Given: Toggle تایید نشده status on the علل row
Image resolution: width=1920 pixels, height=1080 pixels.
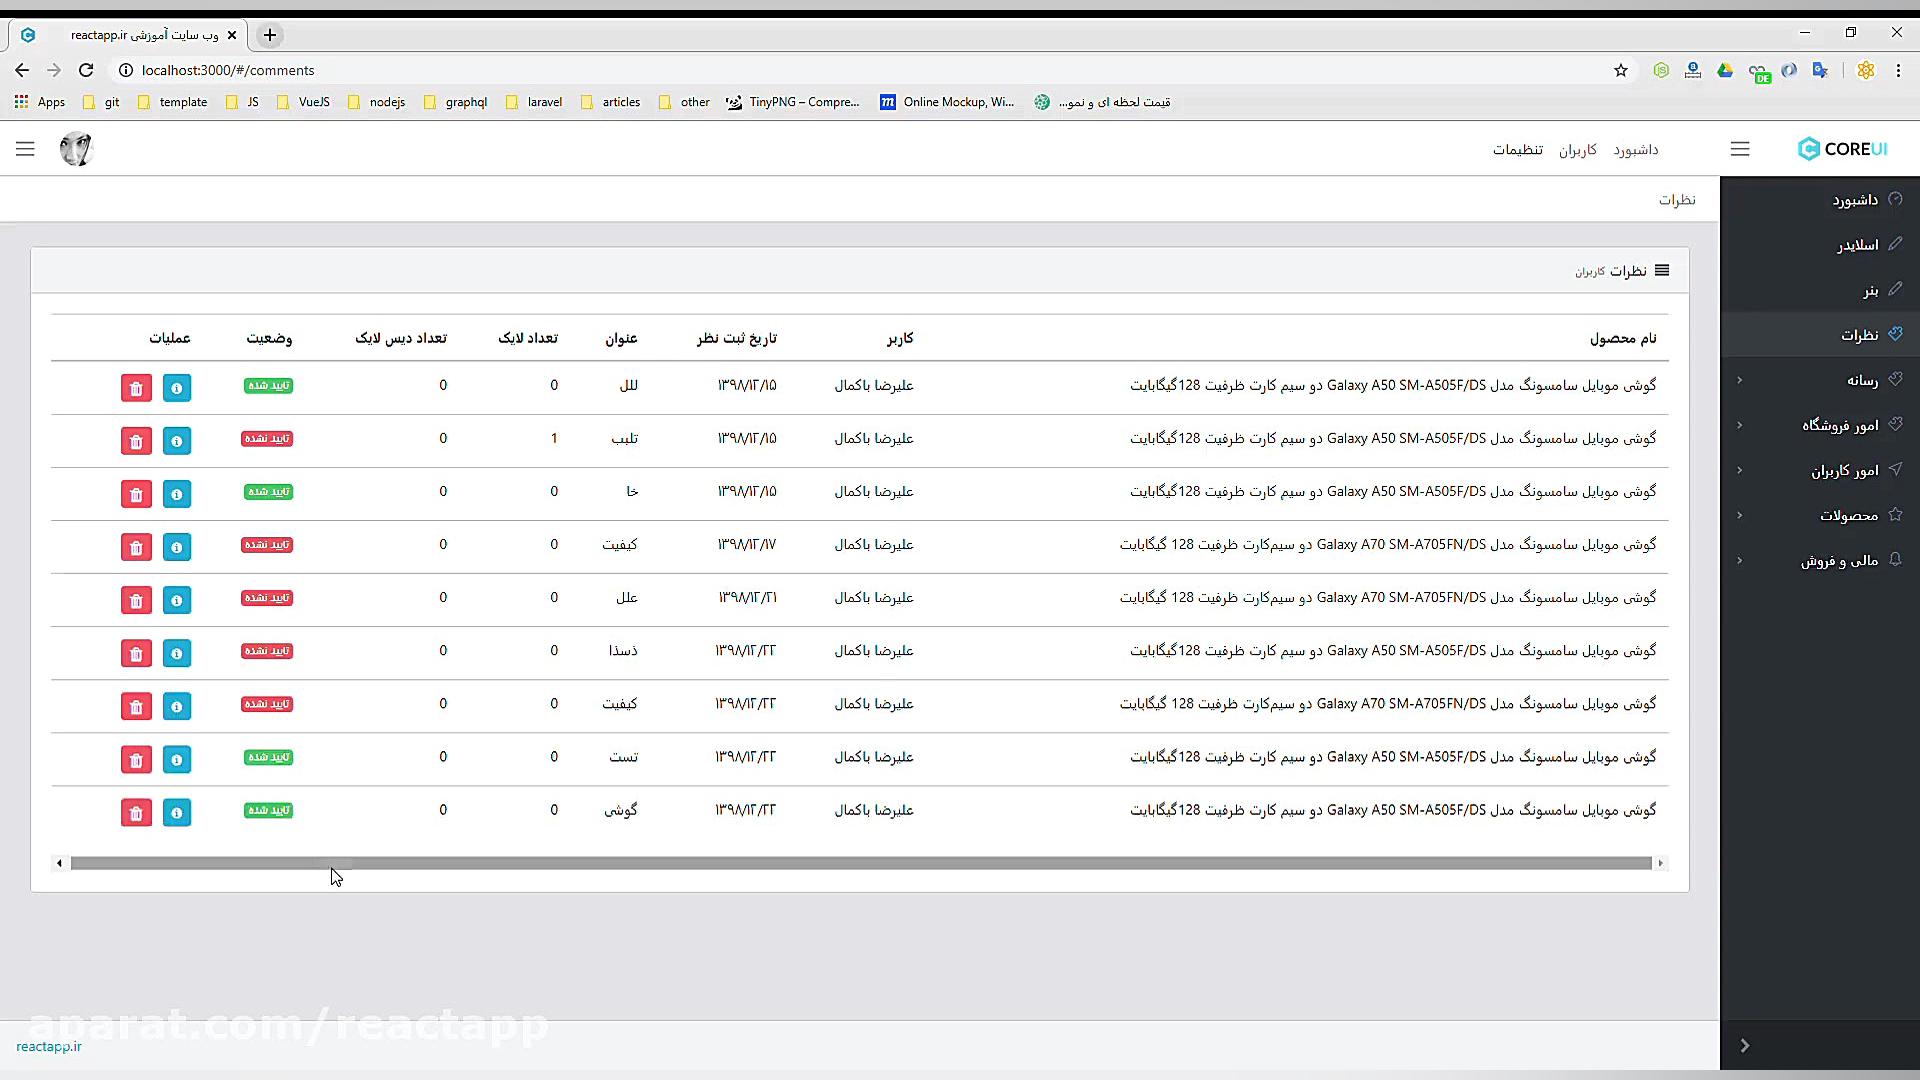Looking at the screenshot, I should click(x=267, y=598).
